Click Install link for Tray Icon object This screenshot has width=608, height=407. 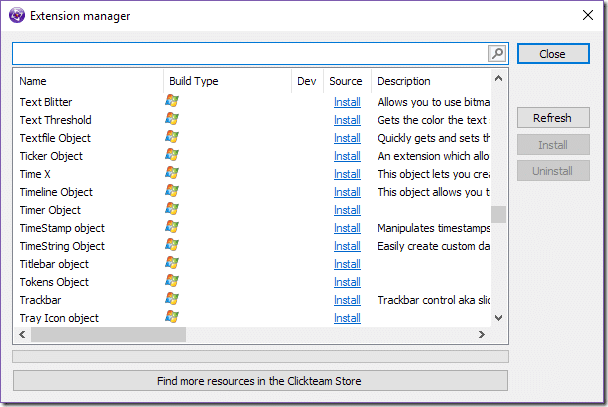tap(347, 318)
